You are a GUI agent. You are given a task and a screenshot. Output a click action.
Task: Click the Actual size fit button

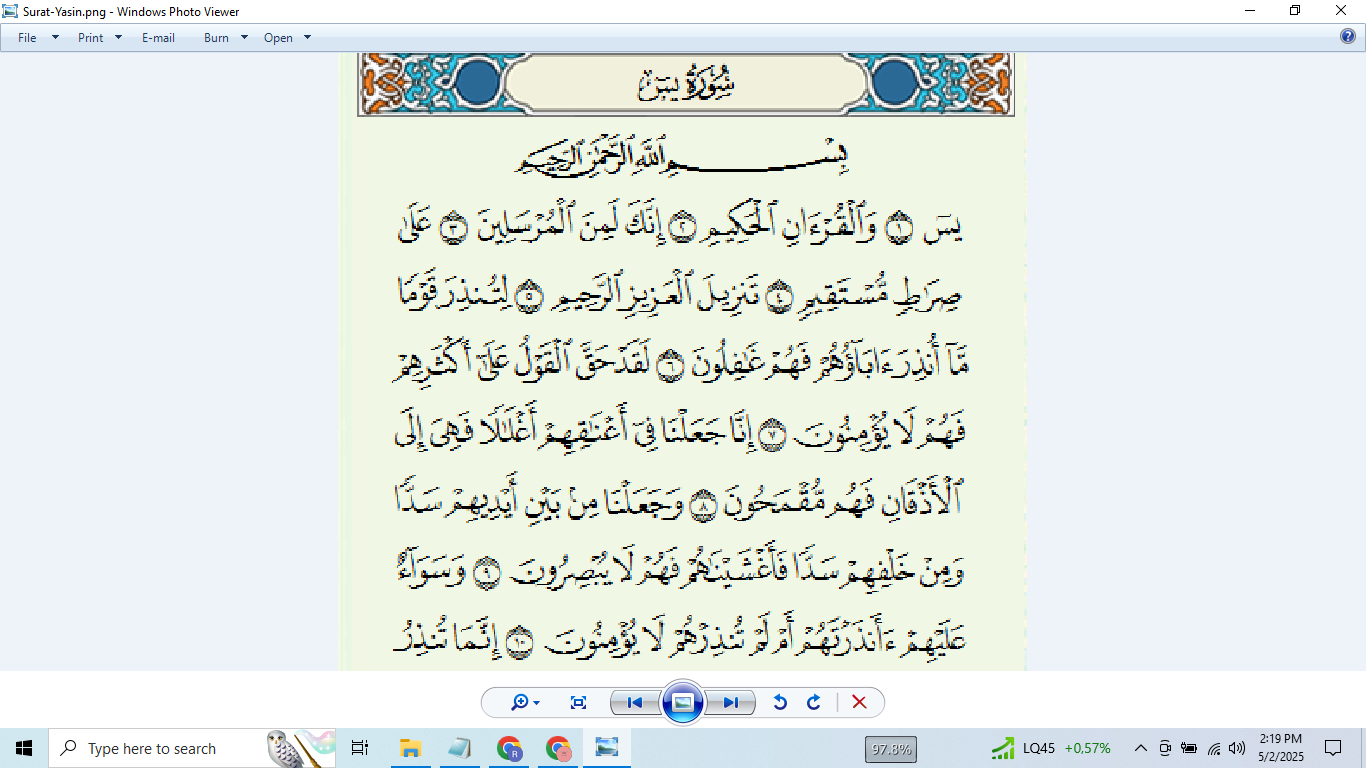click(x=578, y=703)
